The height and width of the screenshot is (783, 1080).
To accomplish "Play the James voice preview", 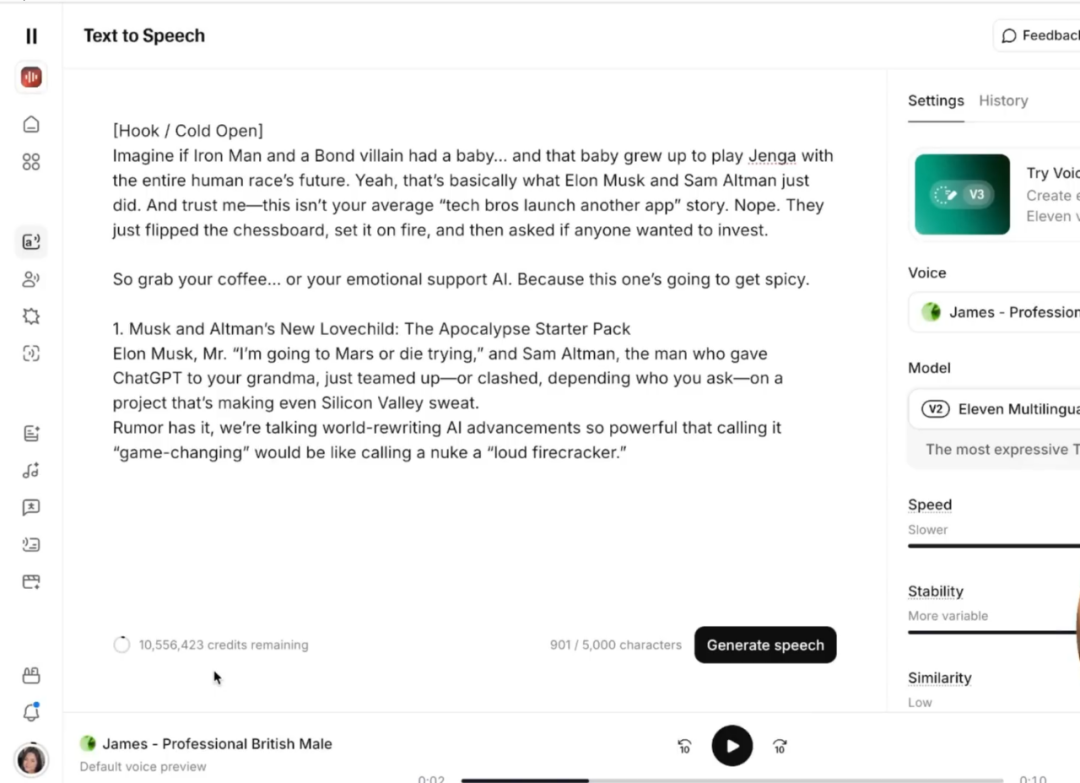I will click(732, 746).
